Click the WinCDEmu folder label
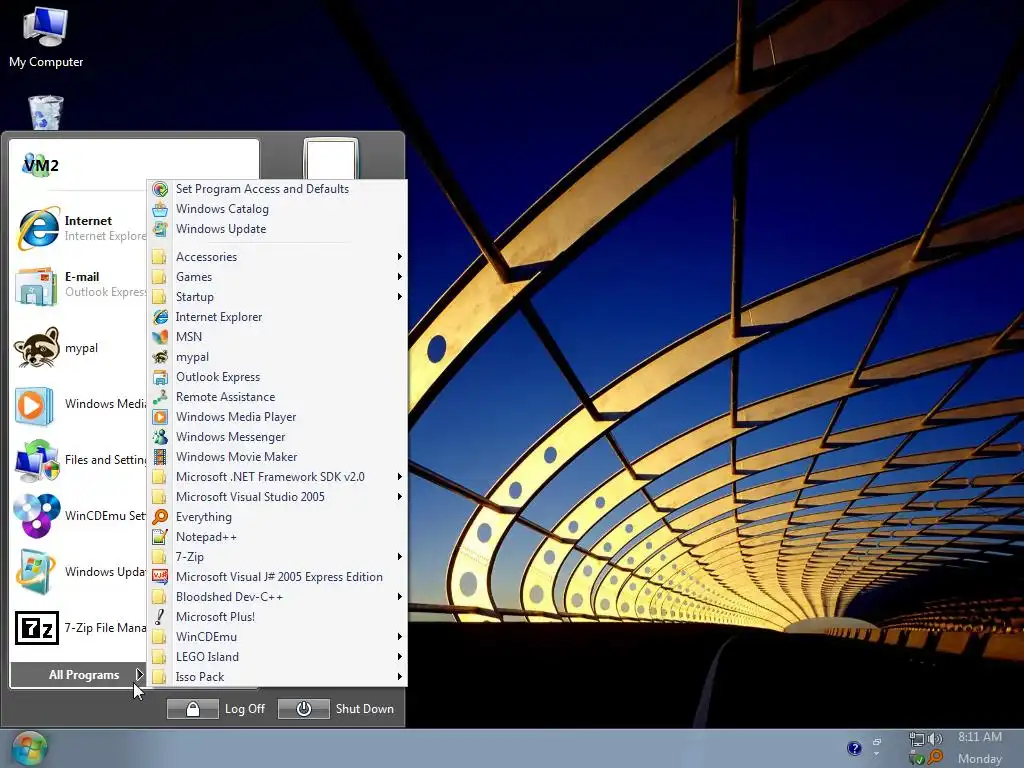 (206, 637)
